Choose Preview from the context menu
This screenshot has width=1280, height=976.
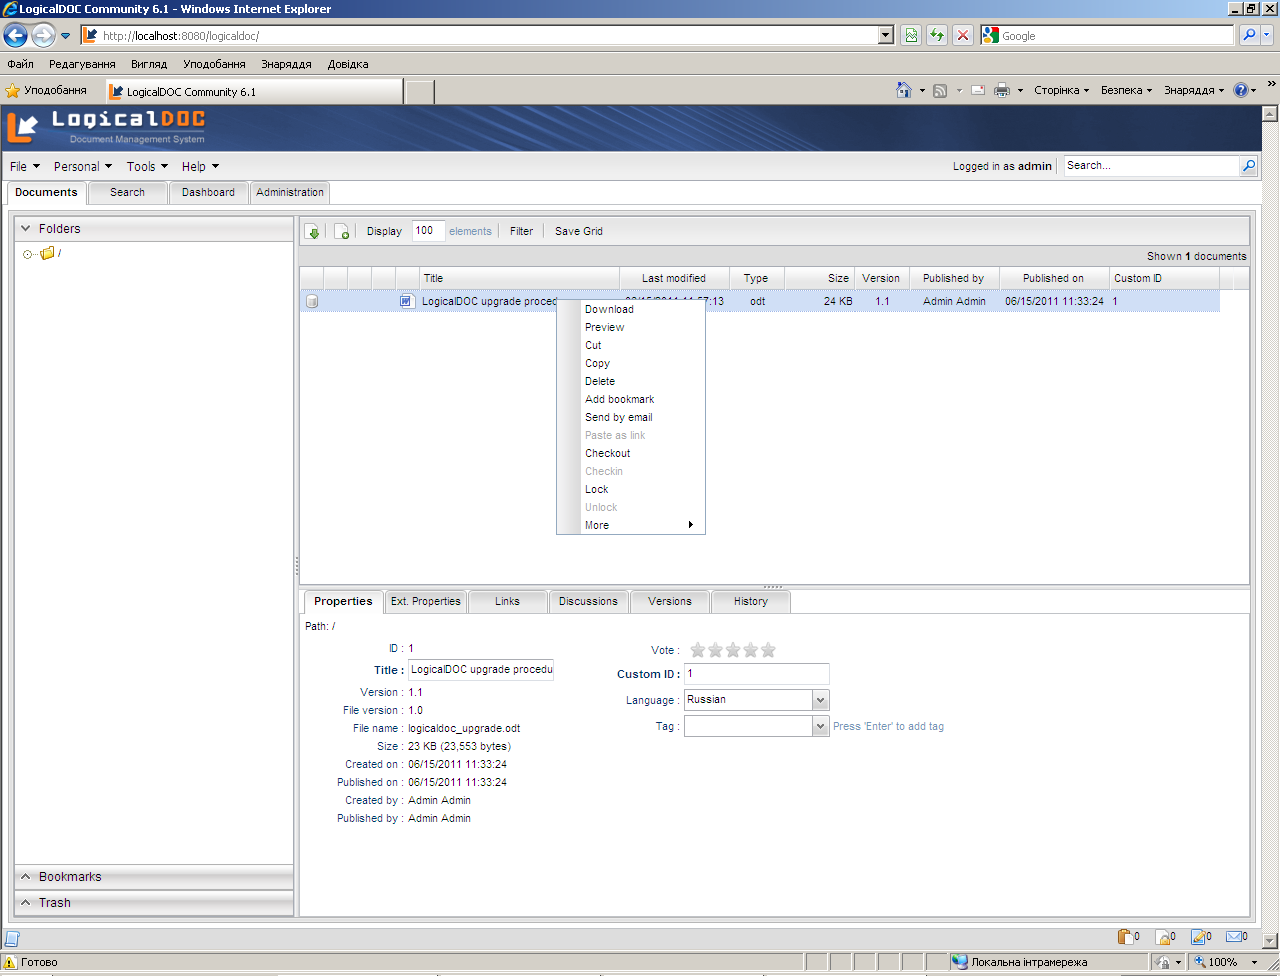point(631,327)
